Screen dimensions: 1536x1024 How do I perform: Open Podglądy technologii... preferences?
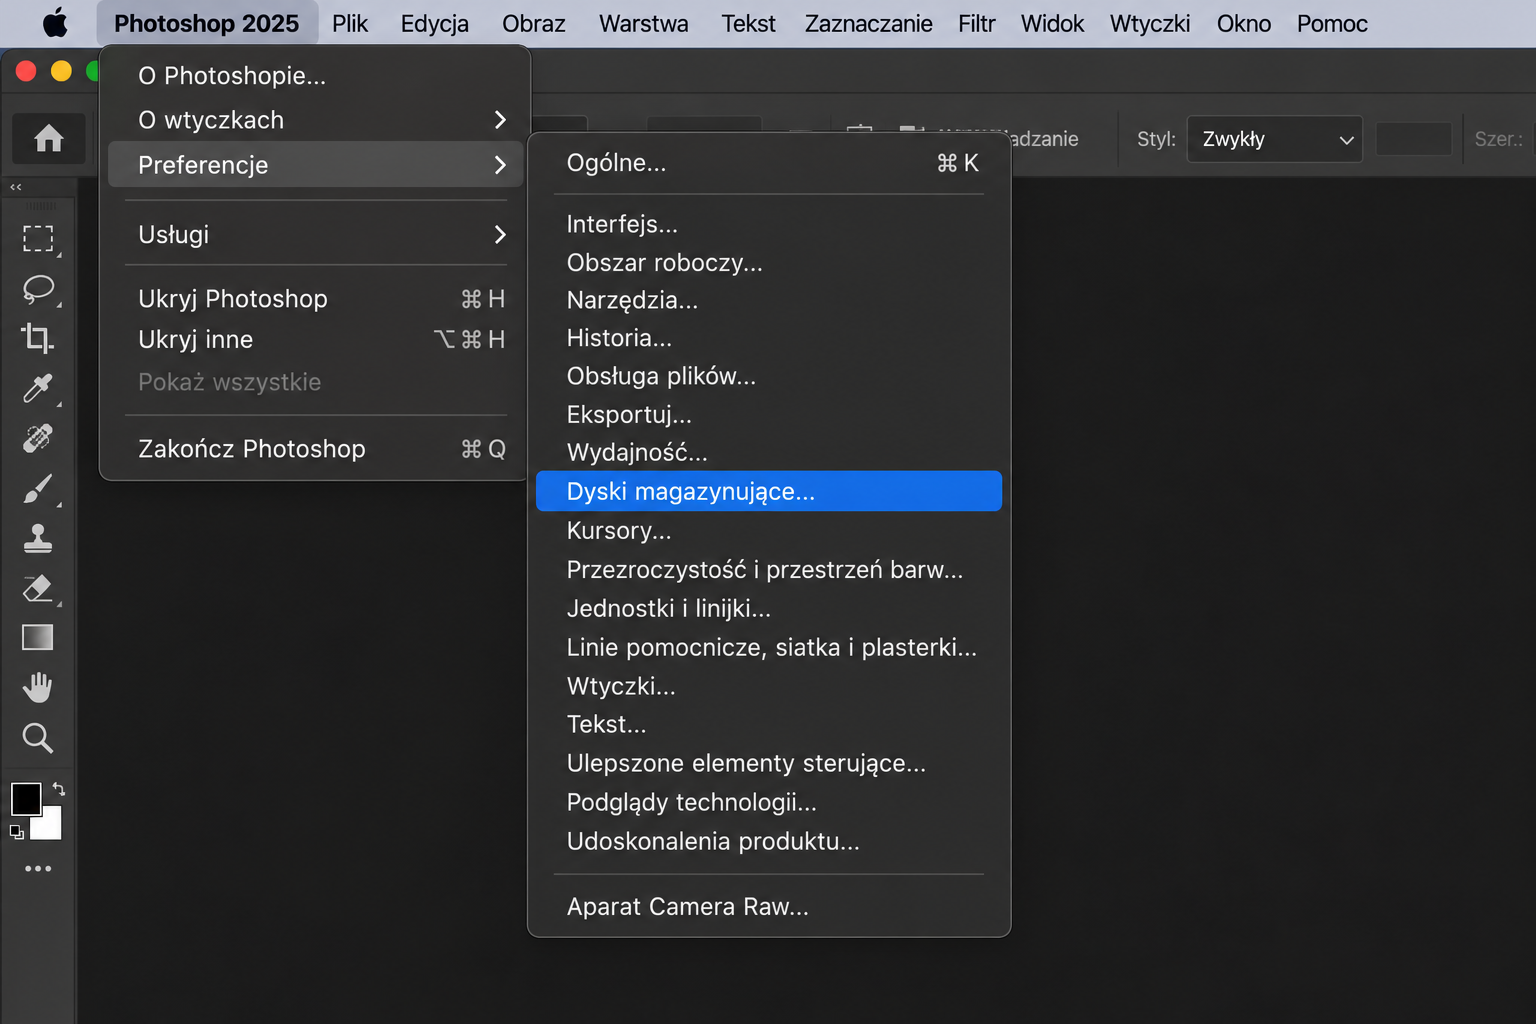(x=769, y=802)
